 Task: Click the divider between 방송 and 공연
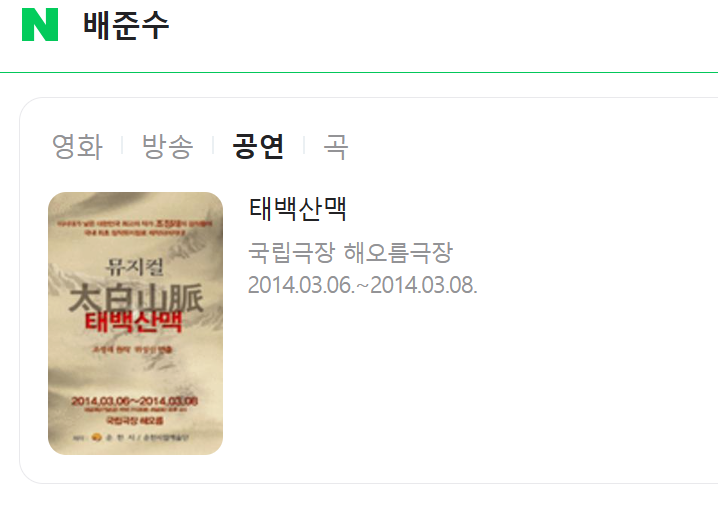click(x=213, y=146)
